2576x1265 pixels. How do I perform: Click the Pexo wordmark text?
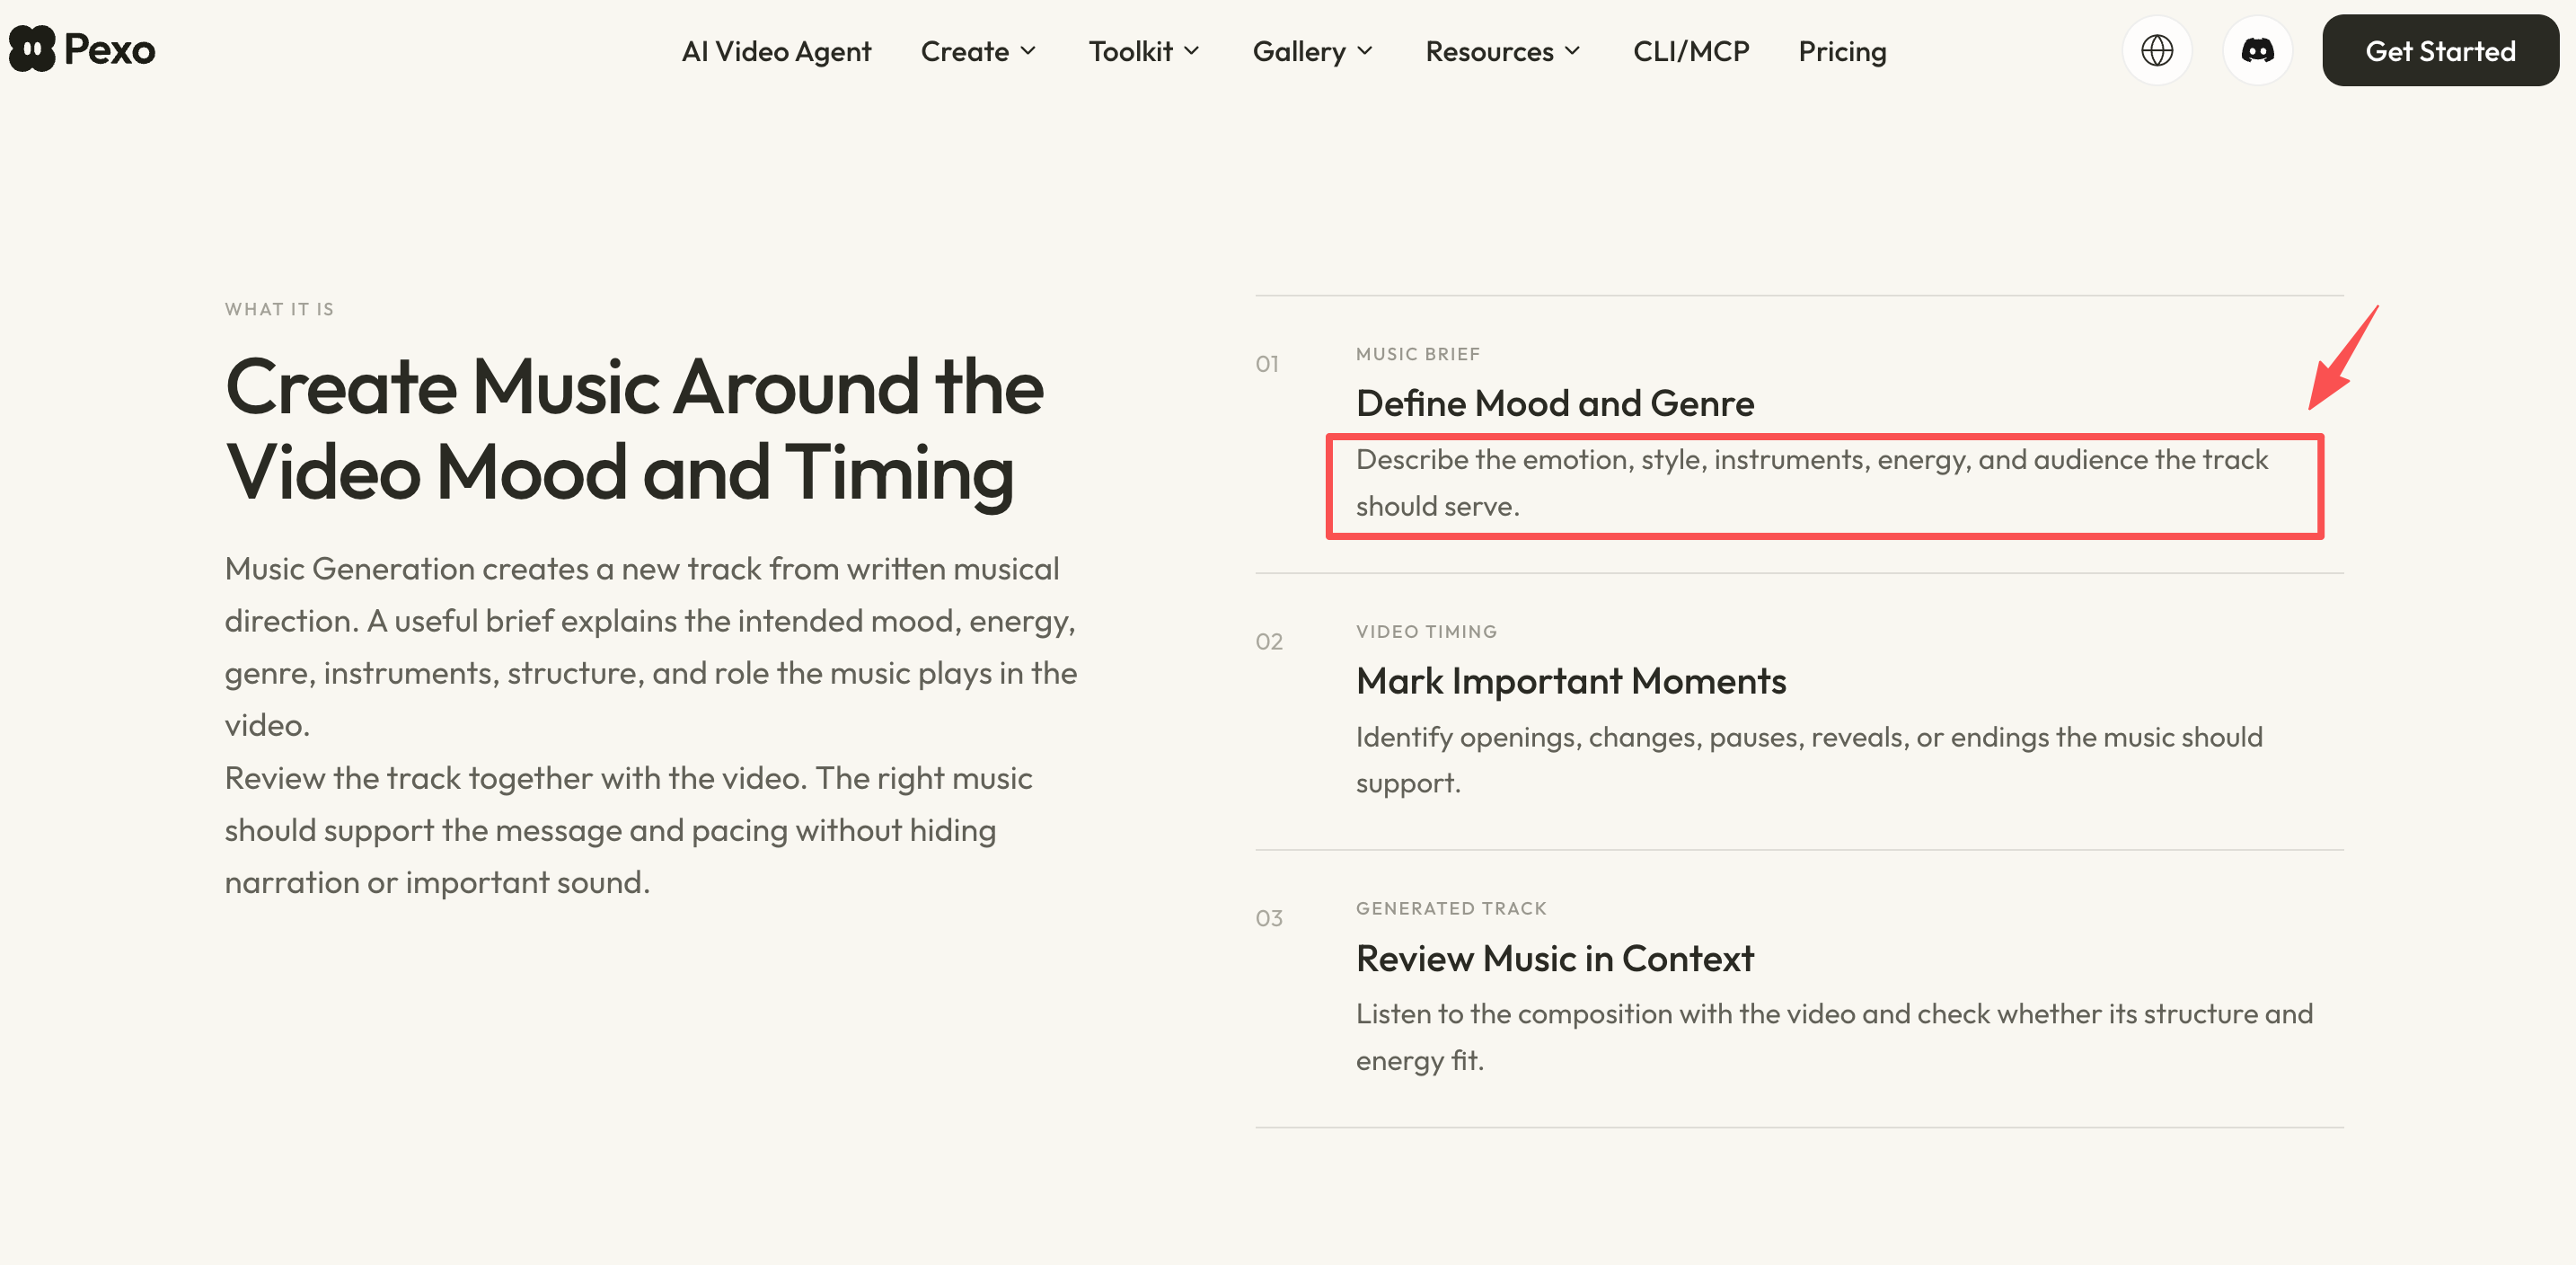point(109,50)
